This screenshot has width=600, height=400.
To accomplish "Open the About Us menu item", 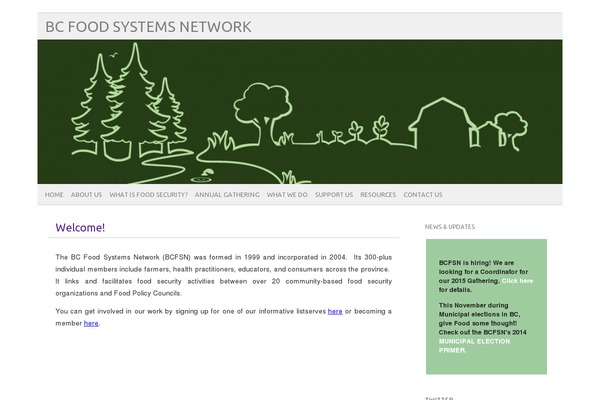I will 86,194.
